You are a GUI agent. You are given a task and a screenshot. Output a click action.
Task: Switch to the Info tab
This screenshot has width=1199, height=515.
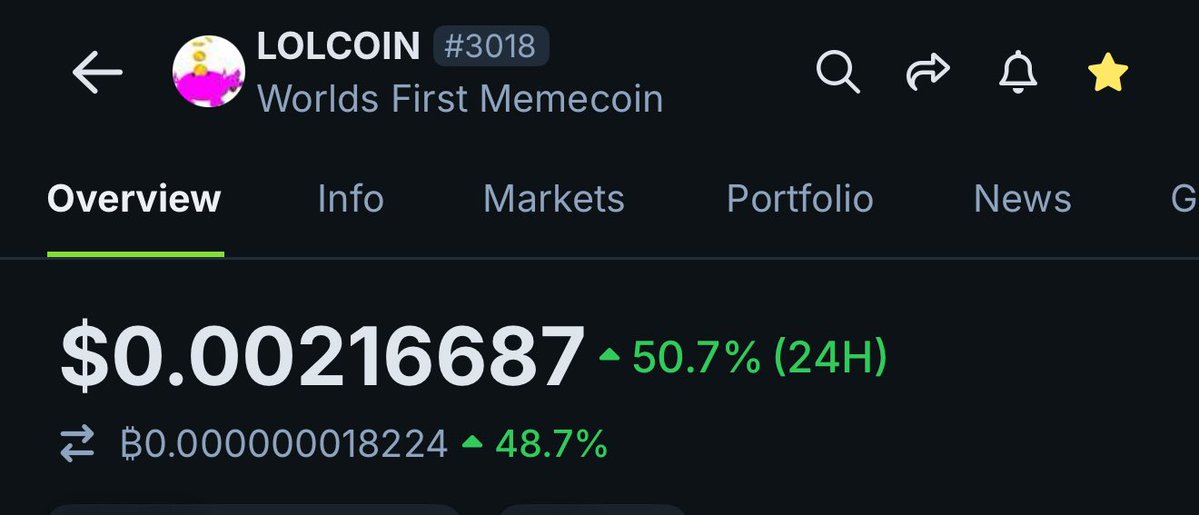(350, 199)
